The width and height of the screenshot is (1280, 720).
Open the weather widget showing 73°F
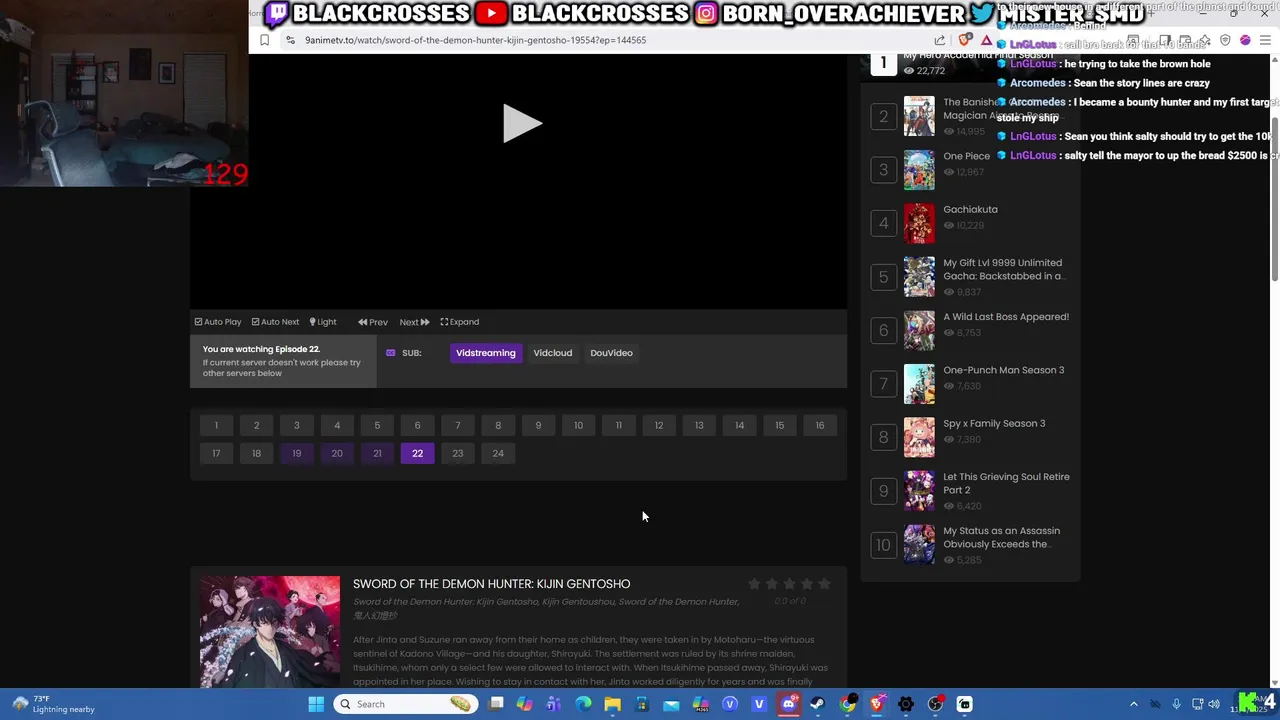coord(55,704)
